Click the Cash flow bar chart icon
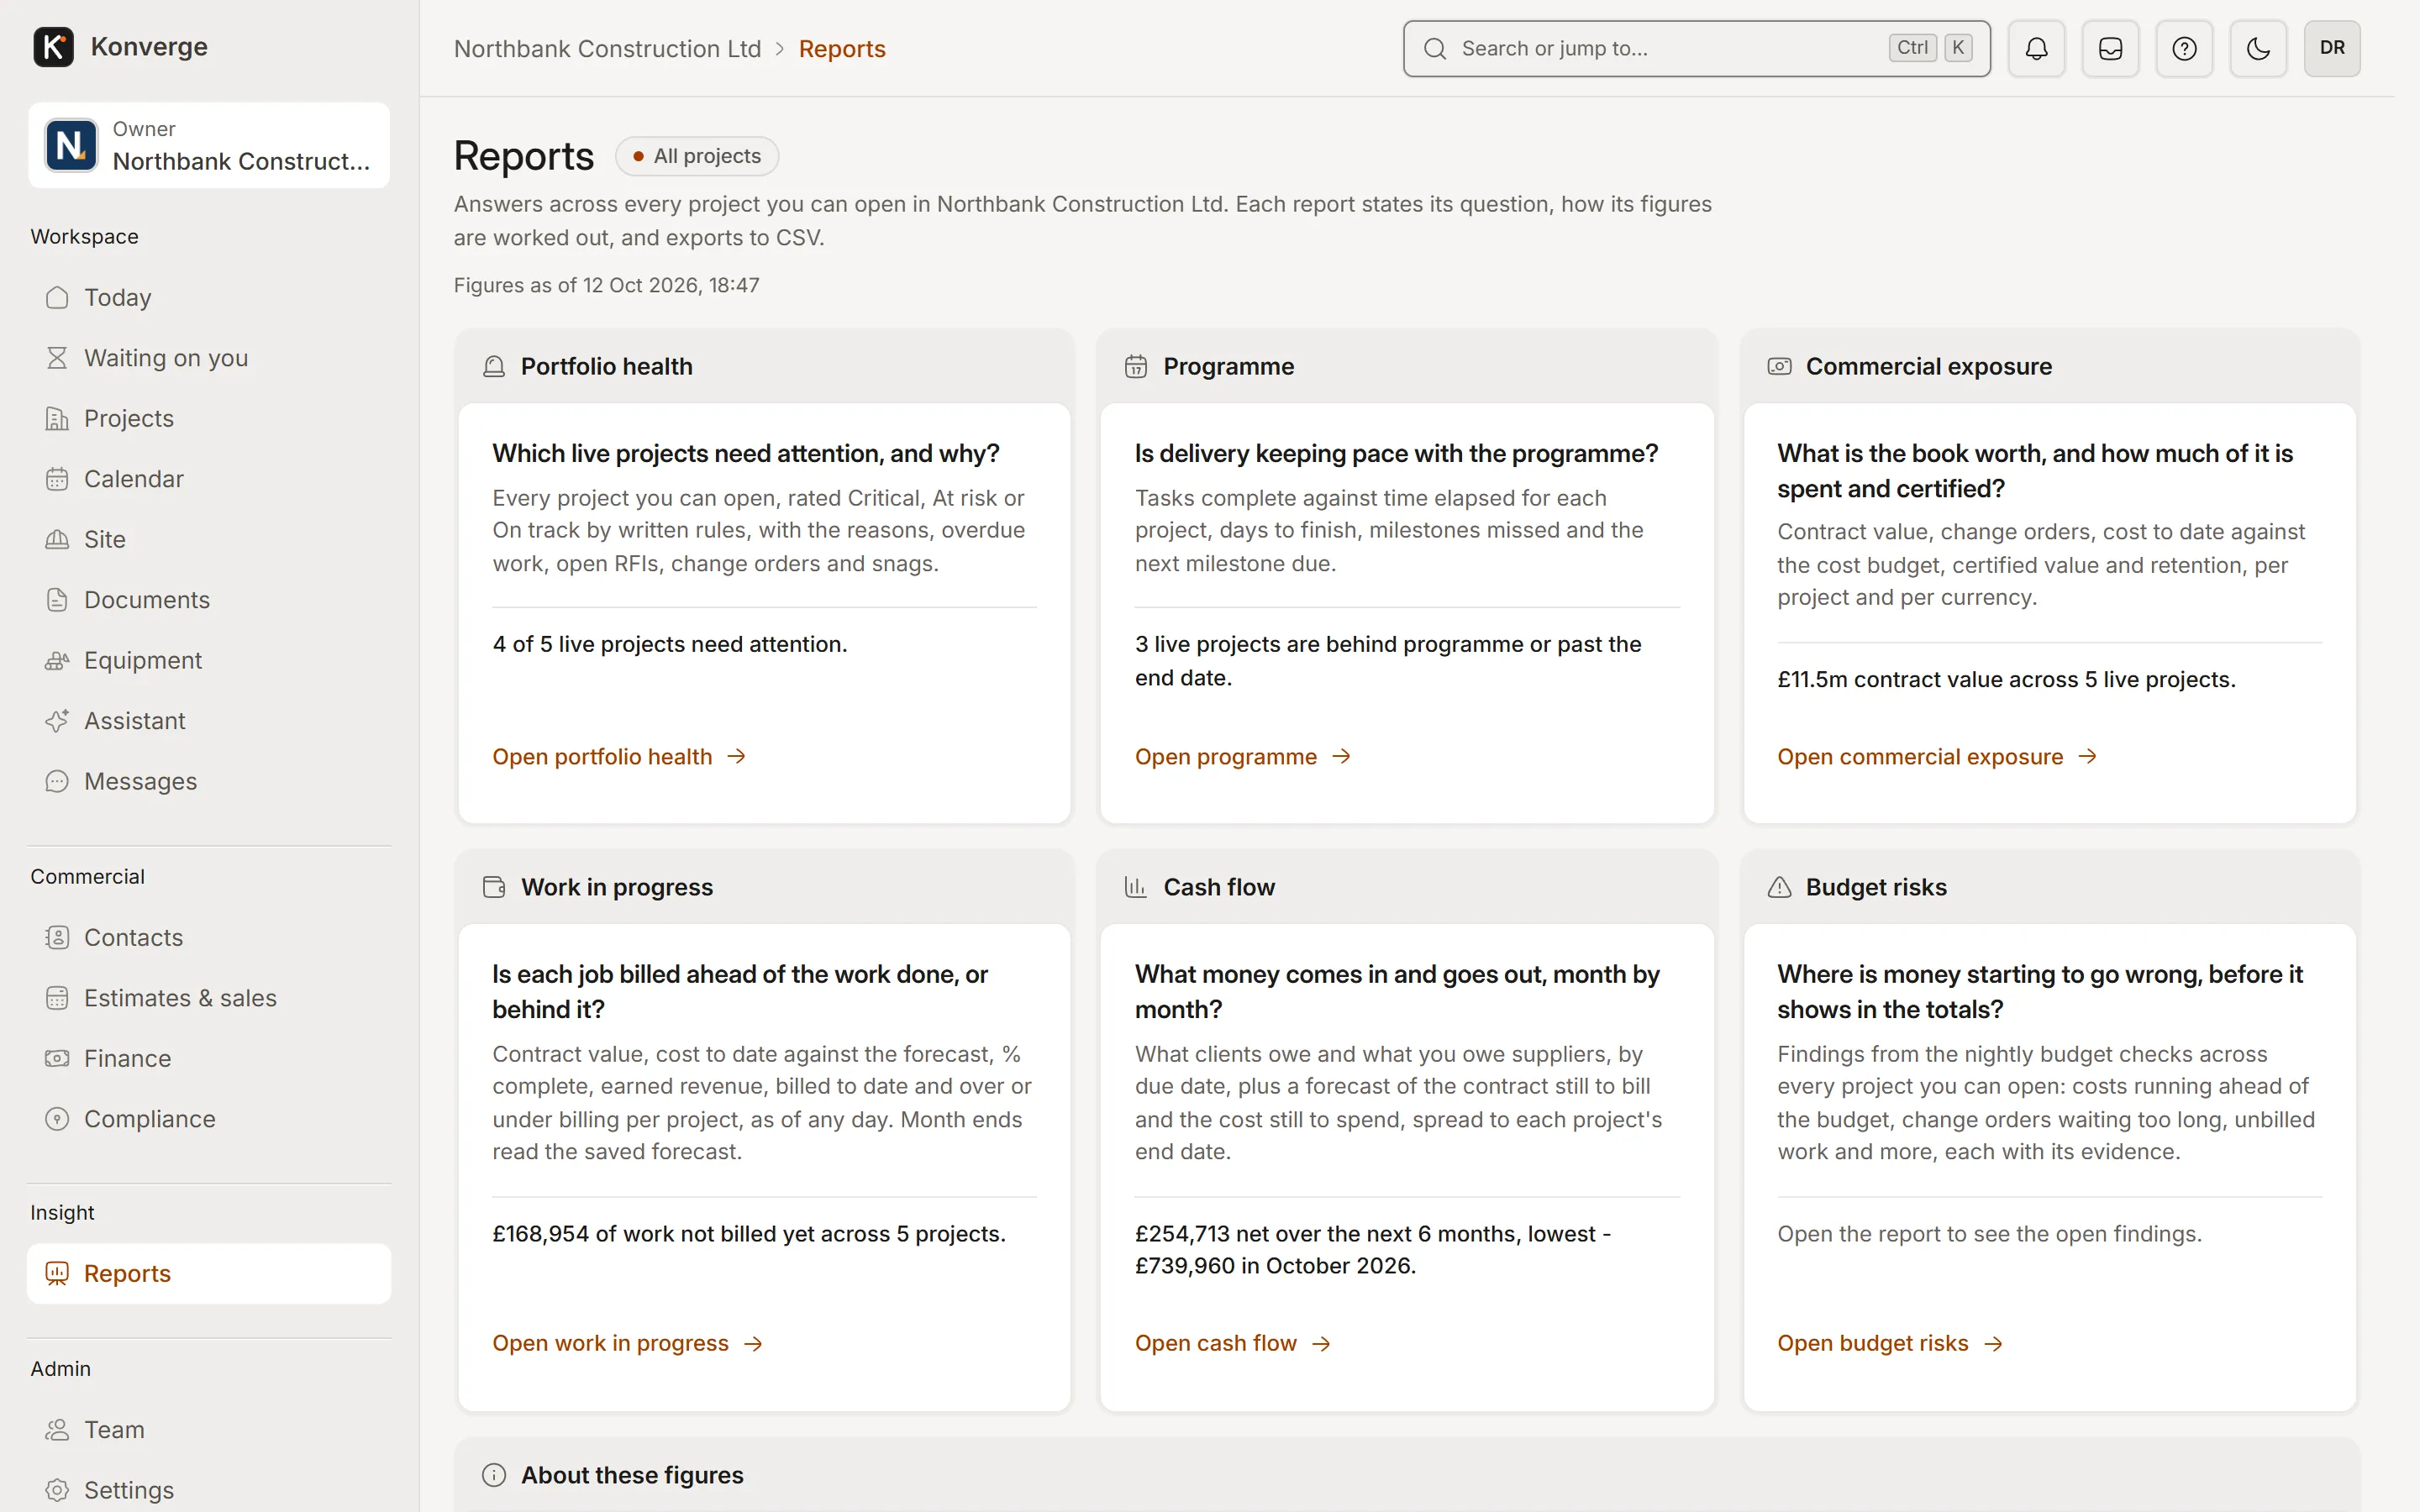Image resolution: width=2420 pixels, height=1512 pixels. tap(1136, 887)
